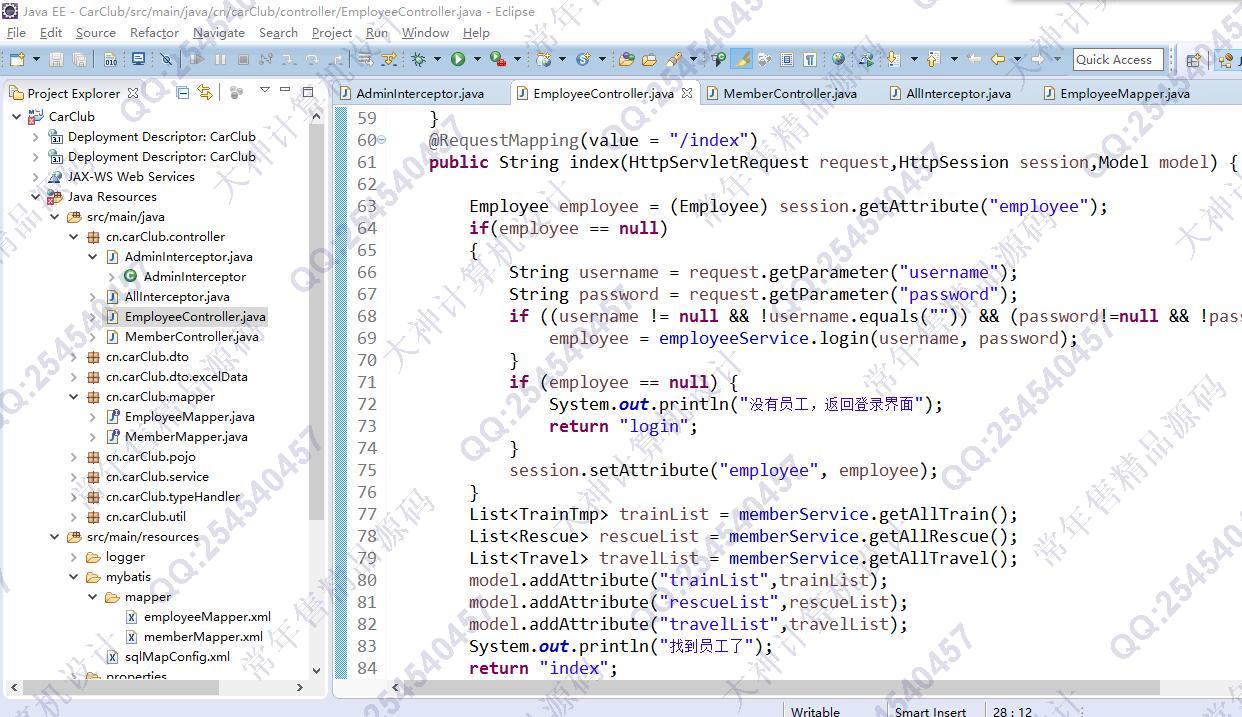Image resolution: width=1242 pixels, height=717 pixels.
Task: Click the Save All icon
Action: tap(79, 59)
